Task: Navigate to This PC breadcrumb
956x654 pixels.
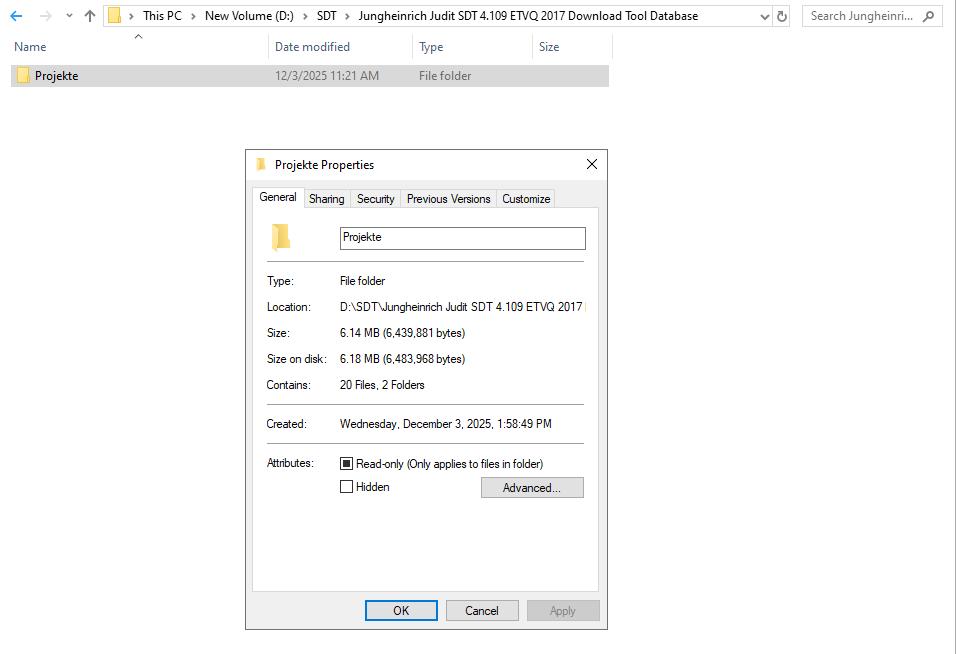Action: coord(162,16)
